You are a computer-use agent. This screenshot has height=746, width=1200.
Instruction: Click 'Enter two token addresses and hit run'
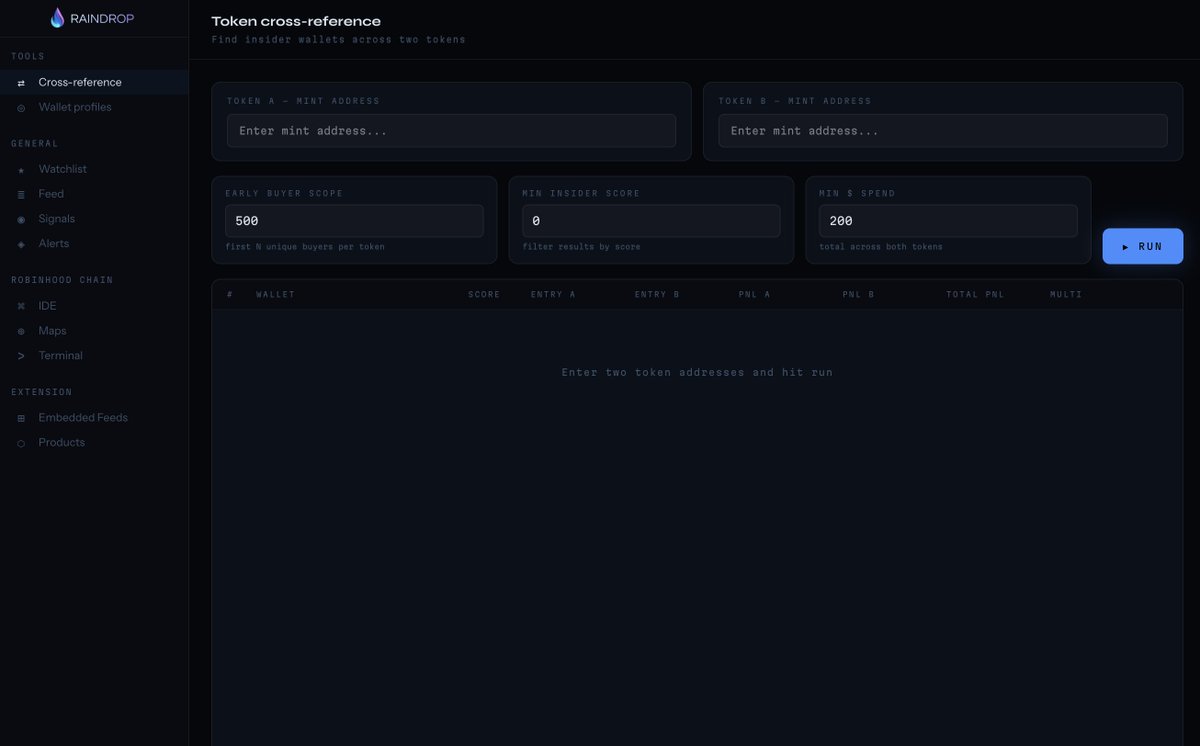697,372
